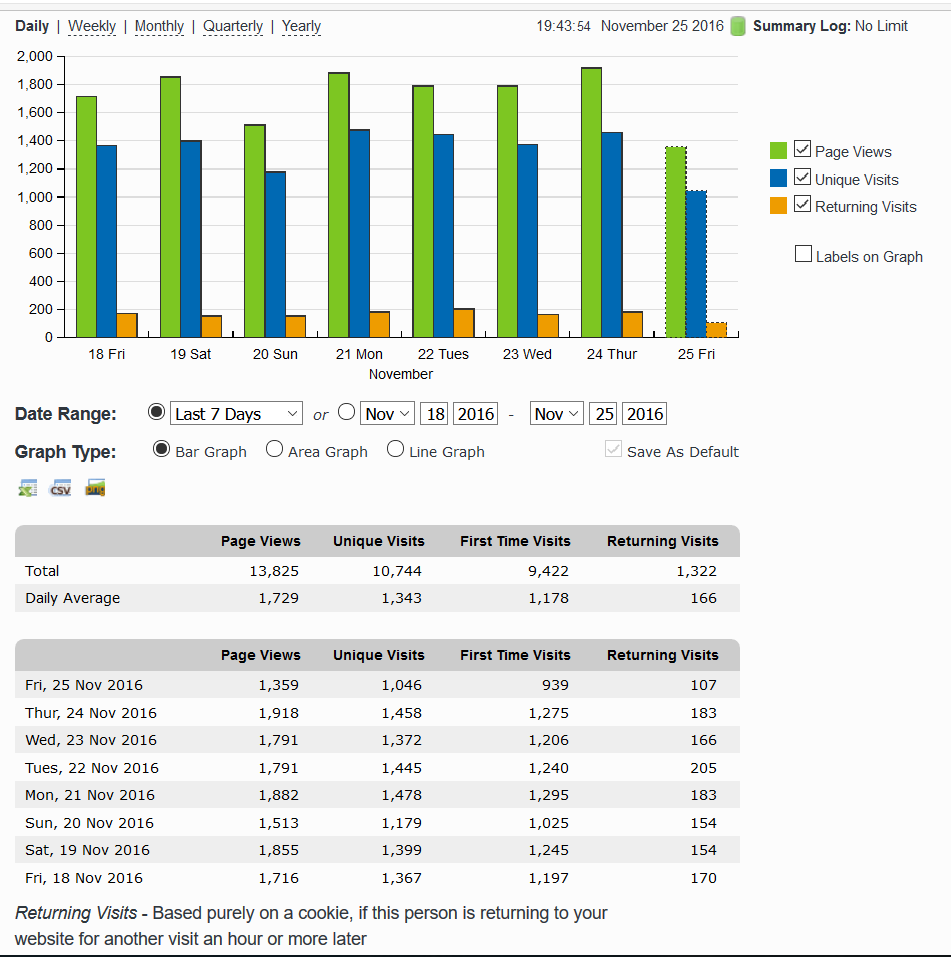The image size is (951, 957).
Task: Open the end month Nov dropdown
Action: [x=557, y=414]
